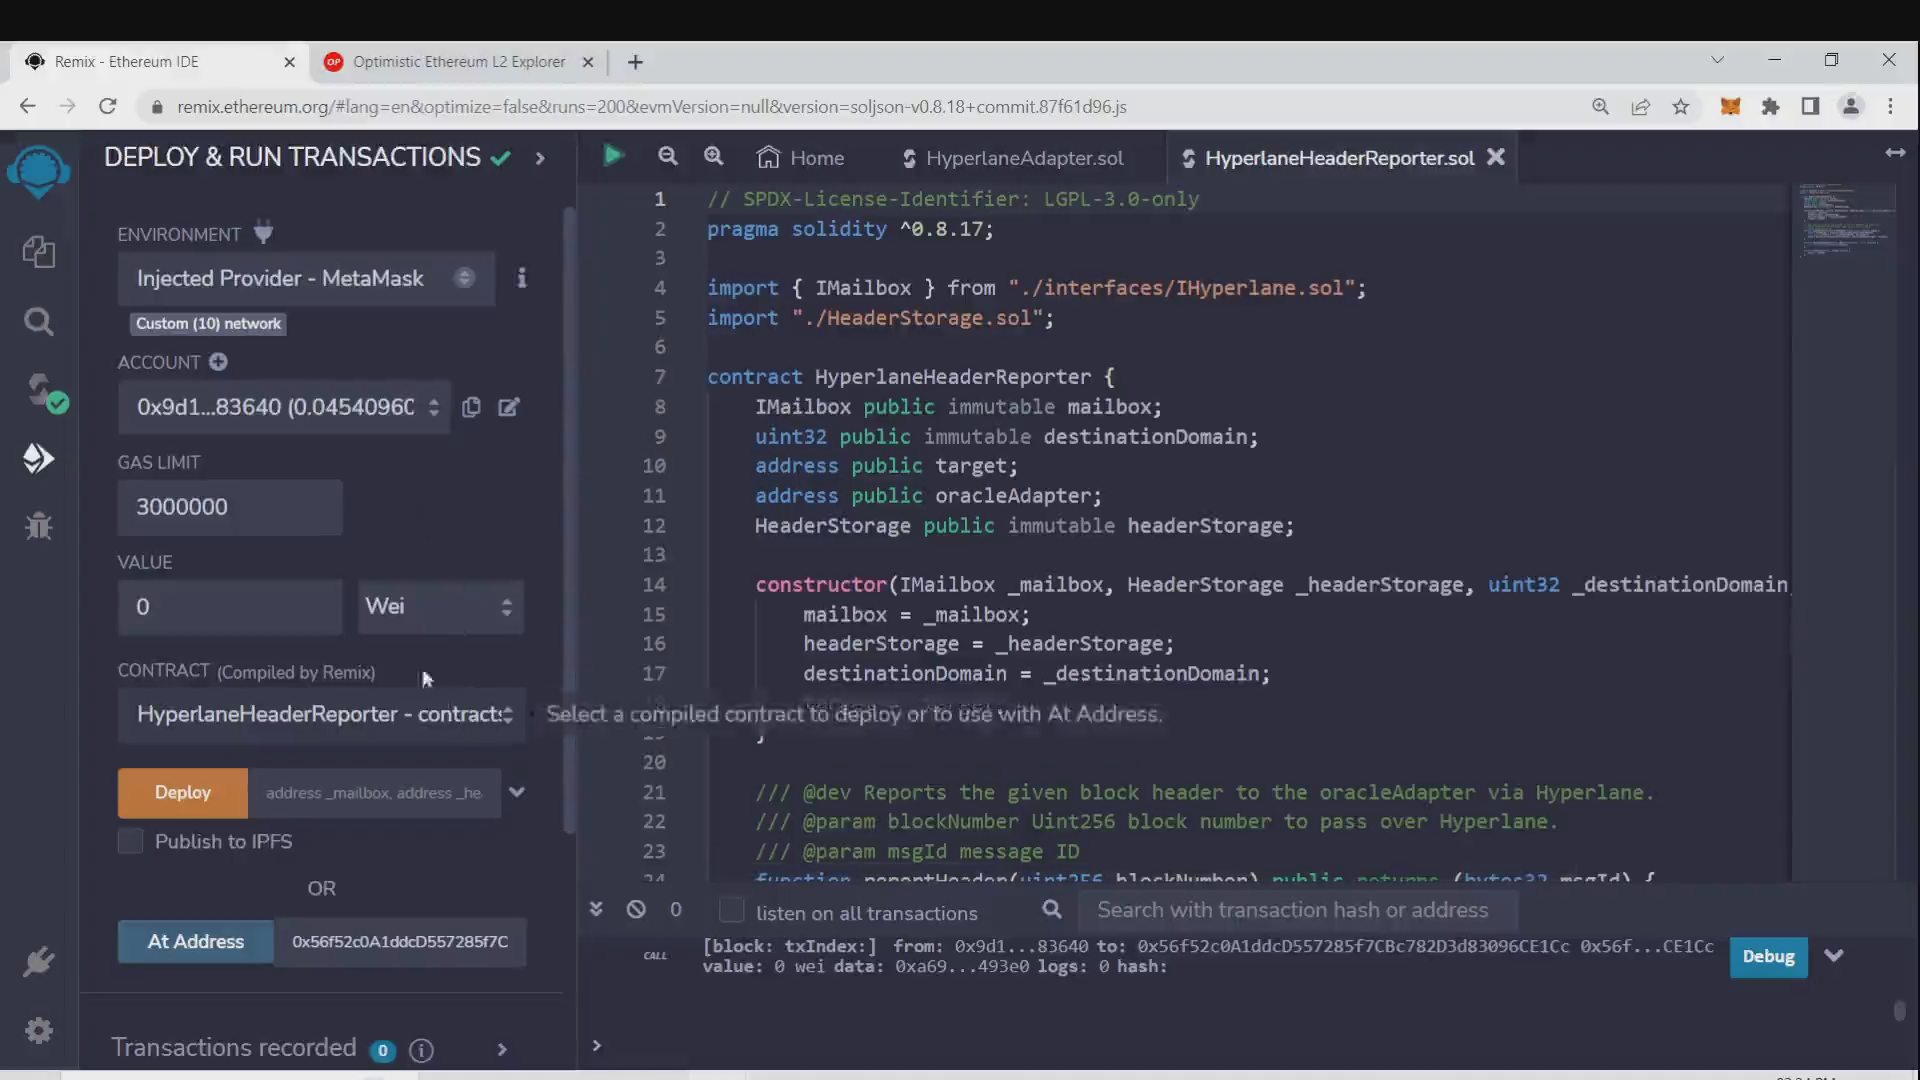Open Contract selection dropdown
The width and height of the screenshot is (1920, 1080).
point(321,714)
